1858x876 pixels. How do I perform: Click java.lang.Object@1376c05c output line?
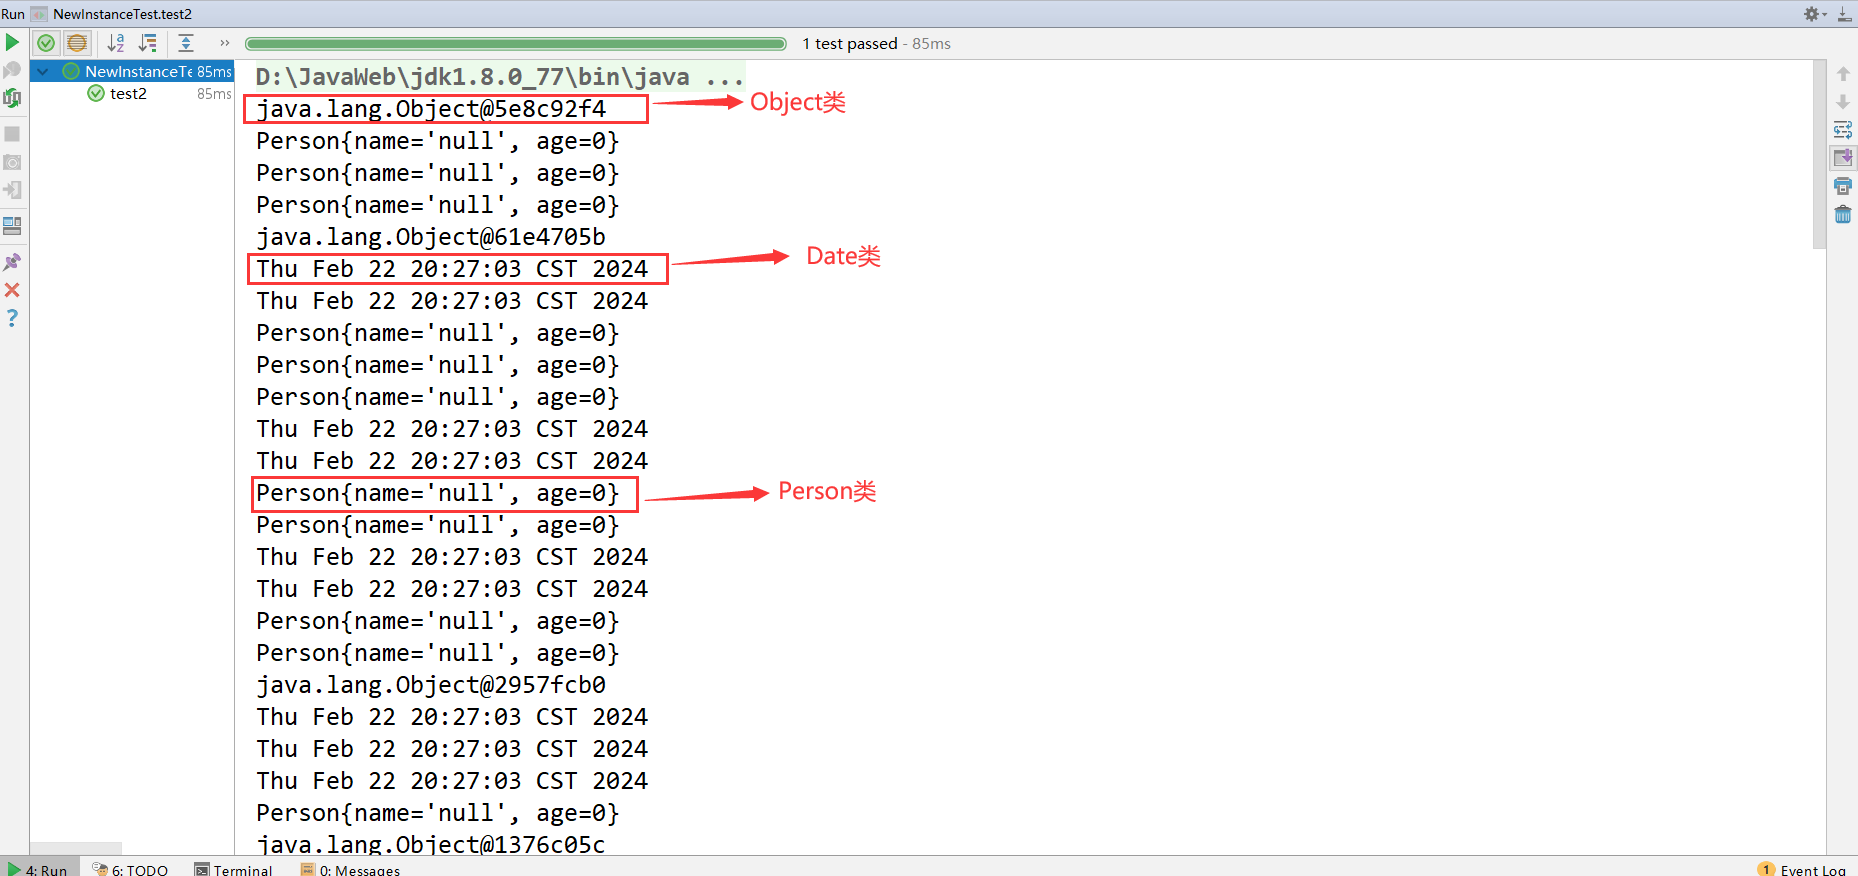(x=431, y=844)
